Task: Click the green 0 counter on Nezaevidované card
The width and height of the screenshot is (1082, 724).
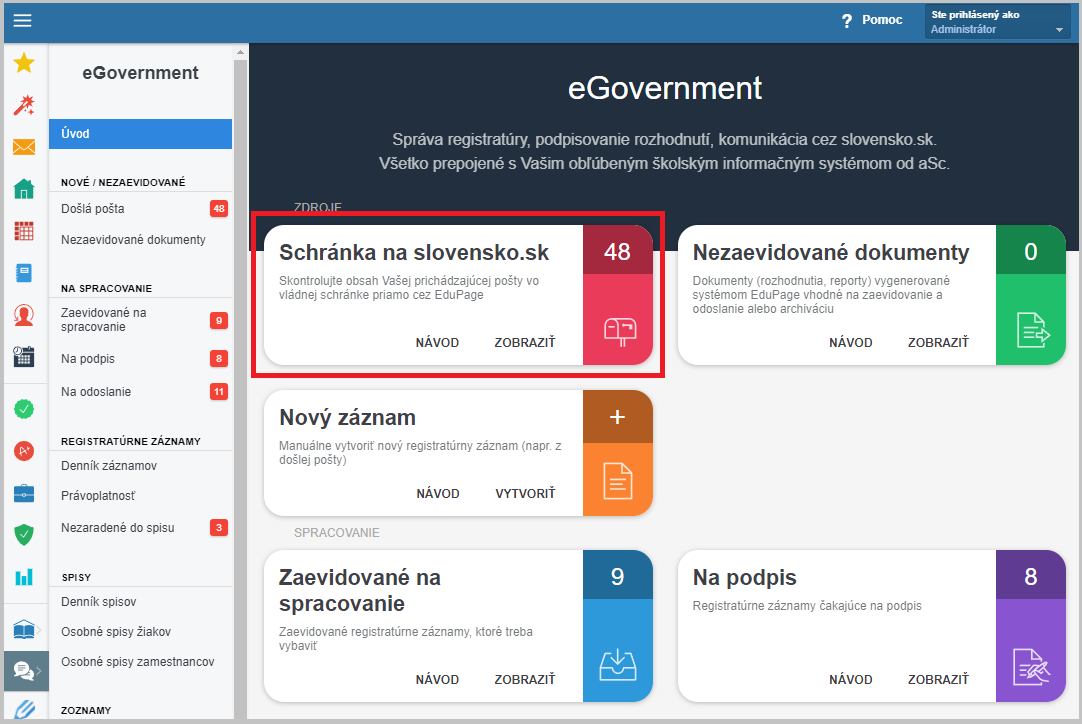Action: tap(1031, 251)
